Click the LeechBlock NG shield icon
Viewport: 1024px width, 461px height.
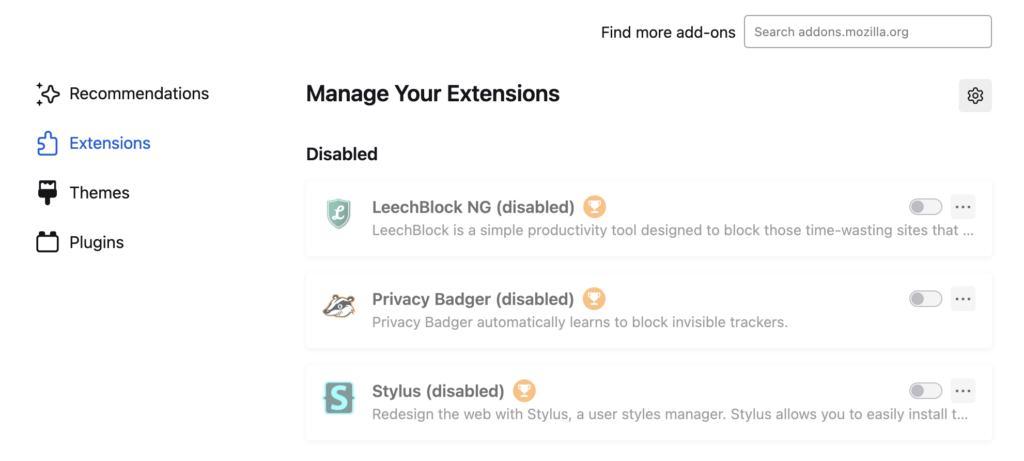tap(339, 213)
